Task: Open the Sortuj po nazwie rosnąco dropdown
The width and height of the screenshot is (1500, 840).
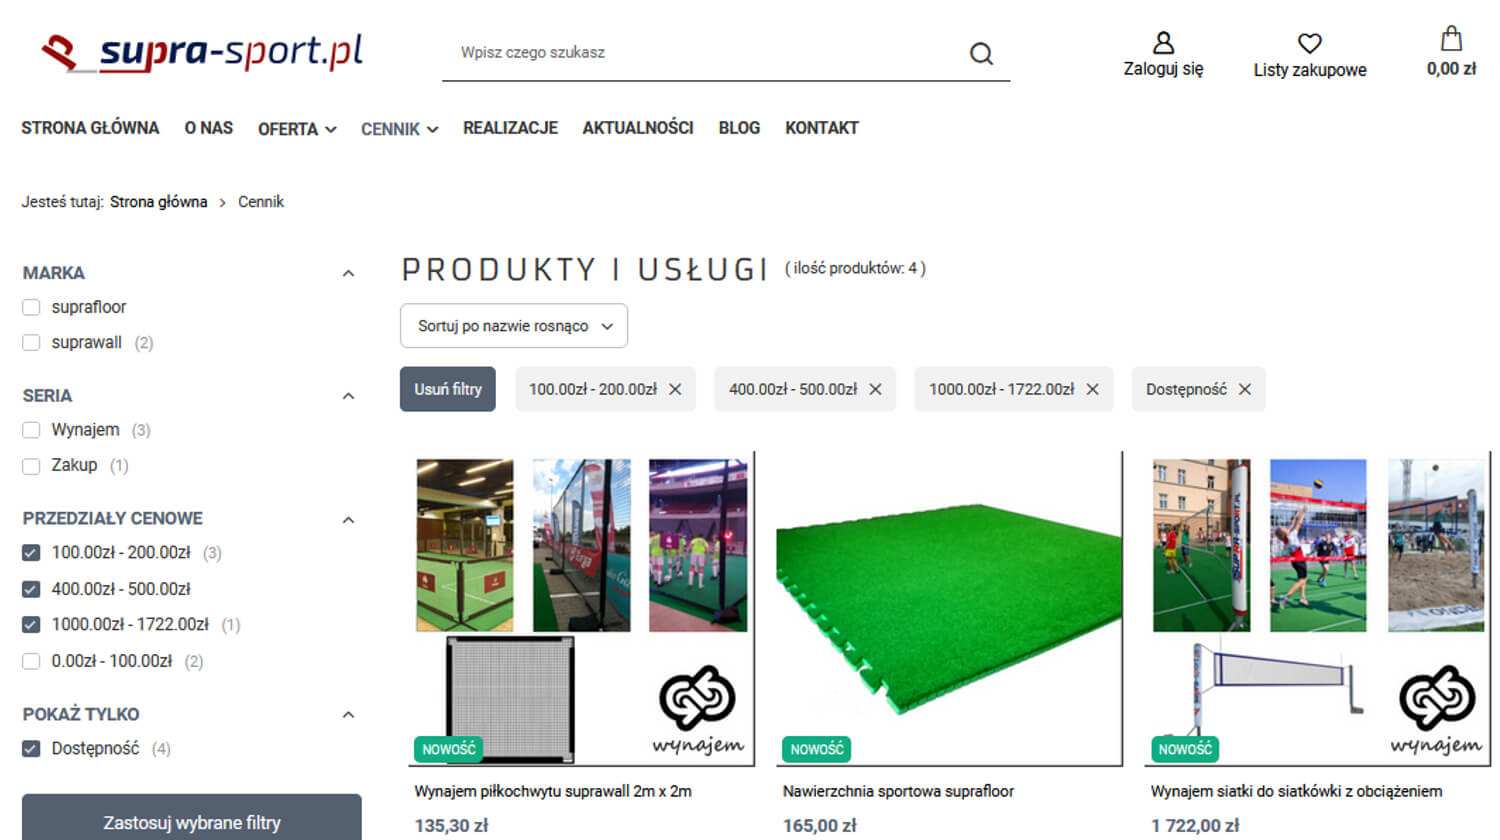Action: 514,326
